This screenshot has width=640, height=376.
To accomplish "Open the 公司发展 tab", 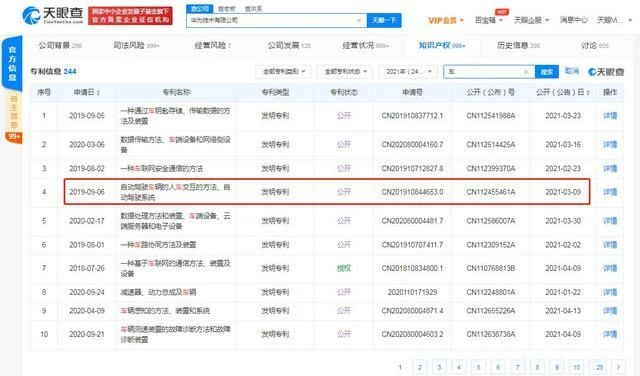I will click(289, 45).
